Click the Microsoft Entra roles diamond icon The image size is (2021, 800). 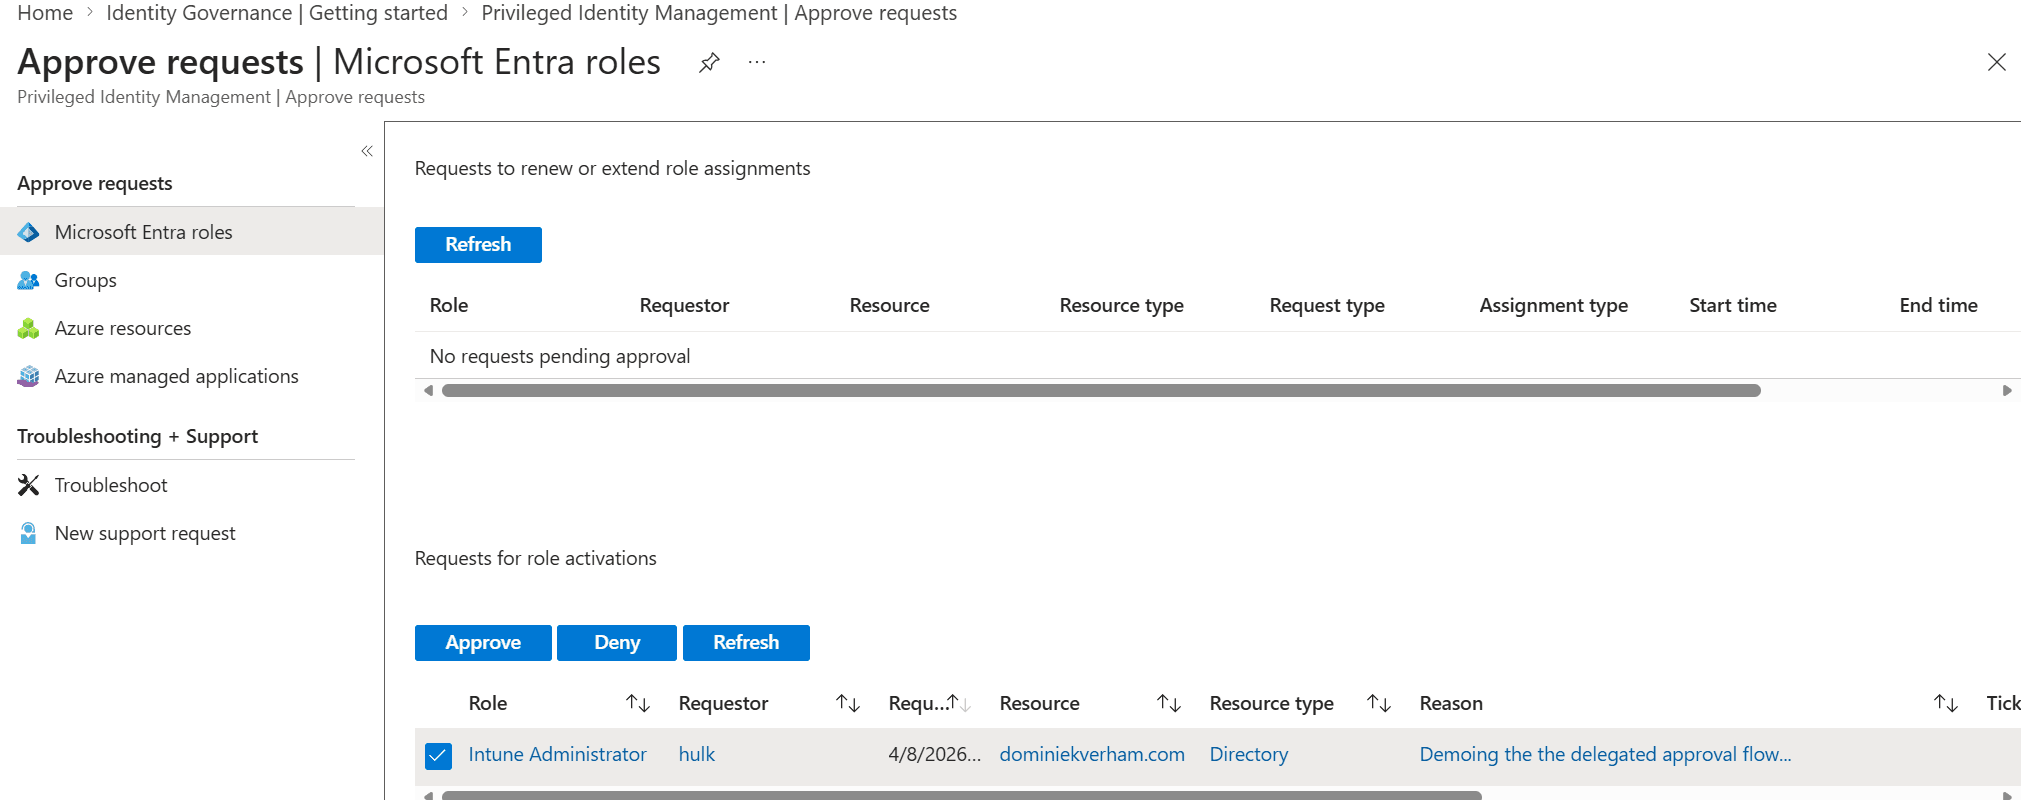(x=29, y=232)
